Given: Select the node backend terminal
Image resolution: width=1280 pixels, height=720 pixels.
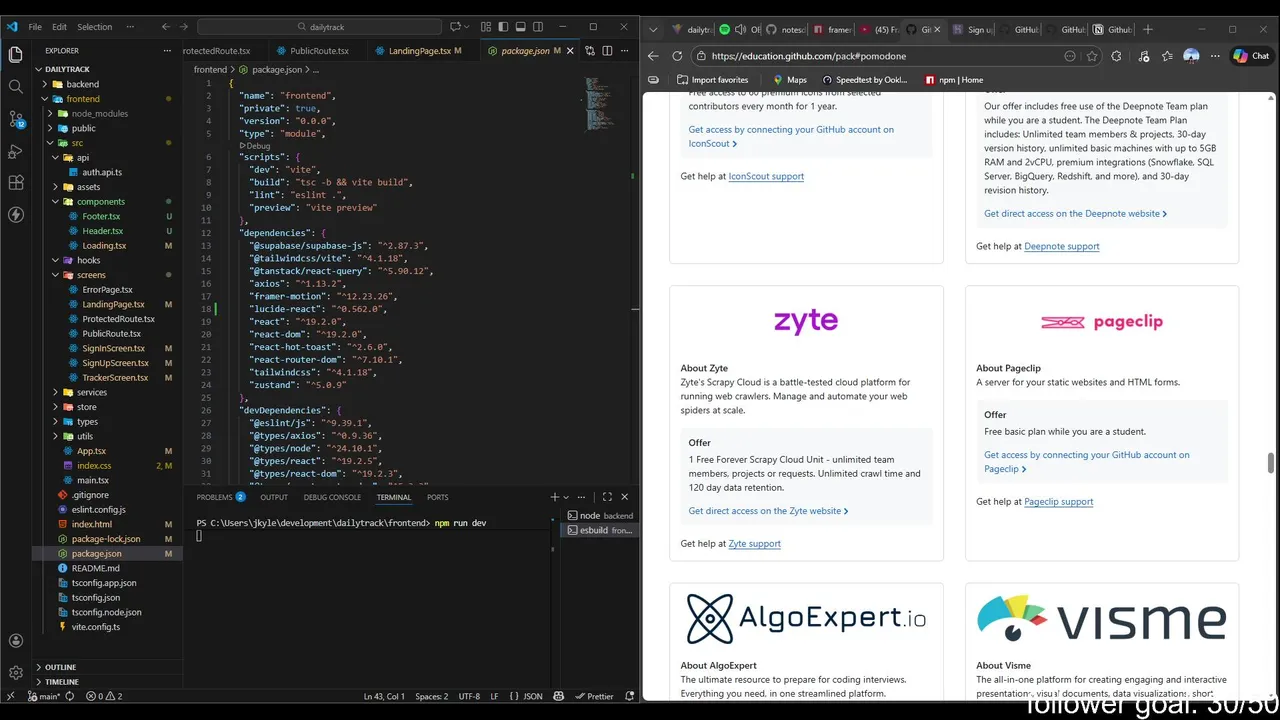Looking at the screenshot, I should click(600, 516).
